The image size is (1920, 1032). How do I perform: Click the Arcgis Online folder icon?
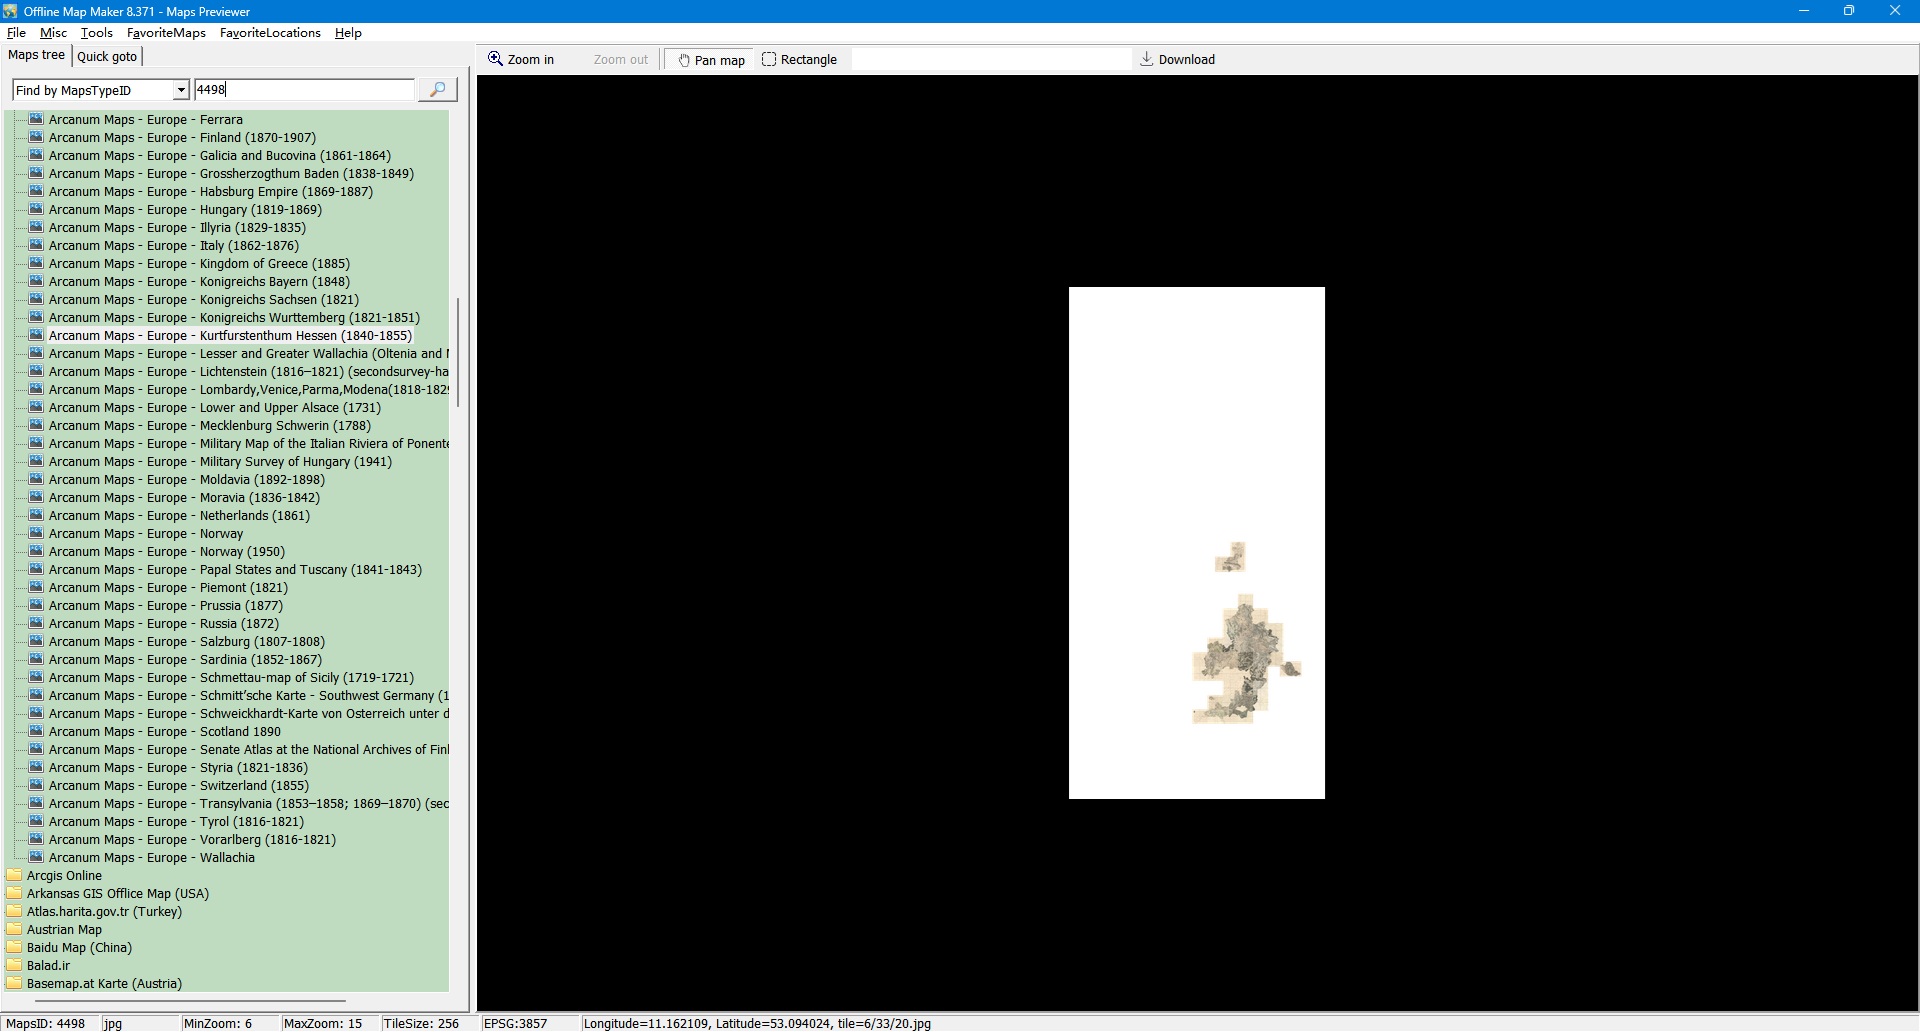[14, 875]
